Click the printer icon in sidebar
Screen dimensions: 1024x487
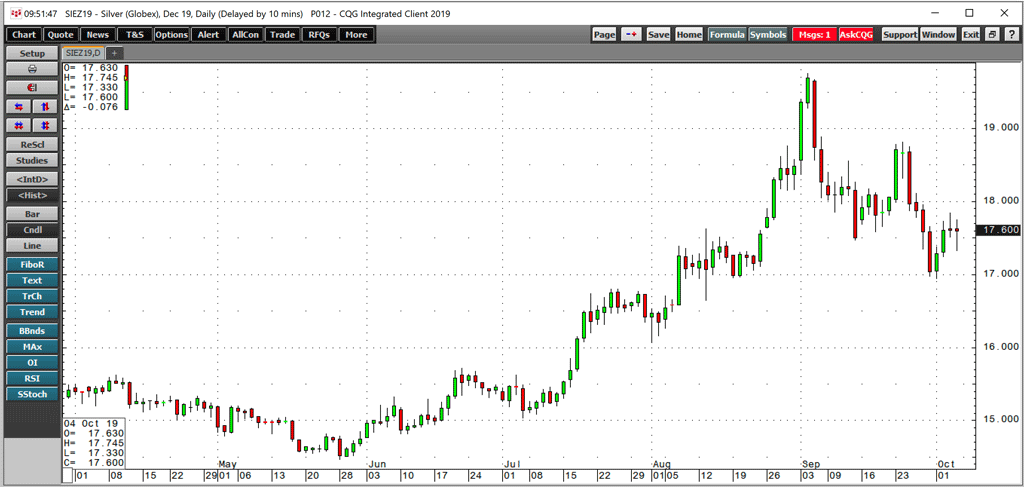coord(32,70)
